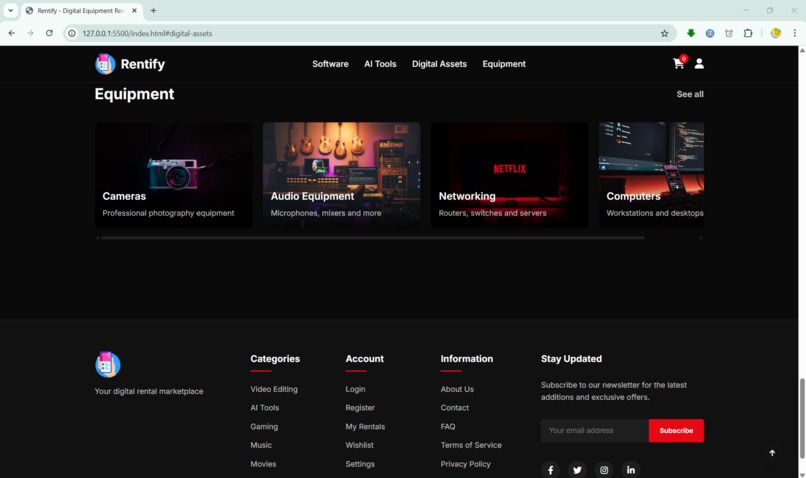Open the Equipment nav menu

504,64
